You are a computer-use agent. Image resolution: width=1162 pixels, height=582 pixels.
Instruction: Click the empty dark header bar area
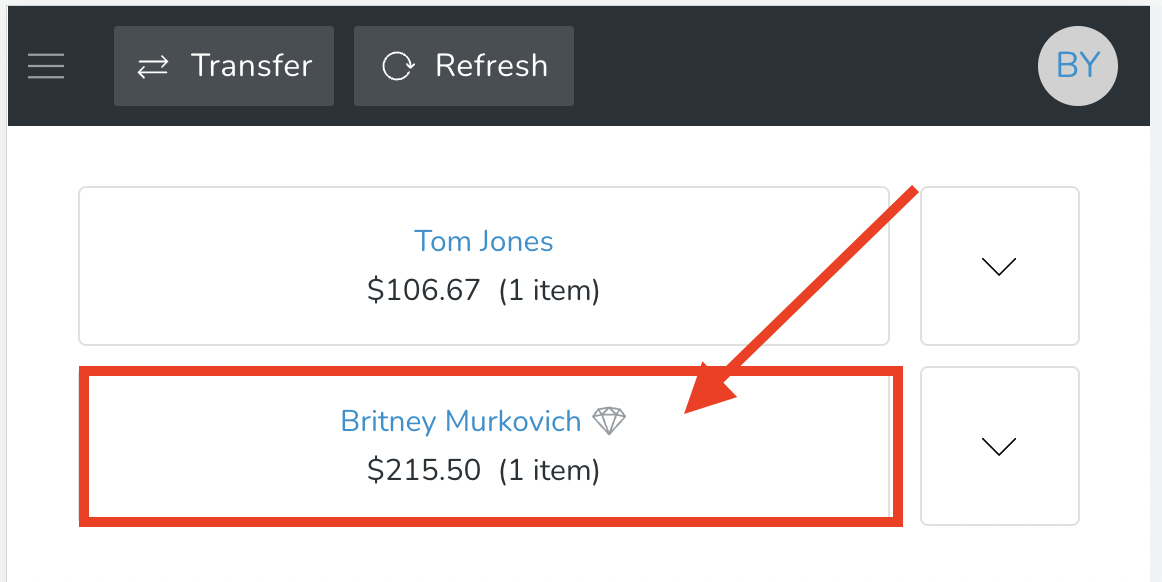pos(800,66)
